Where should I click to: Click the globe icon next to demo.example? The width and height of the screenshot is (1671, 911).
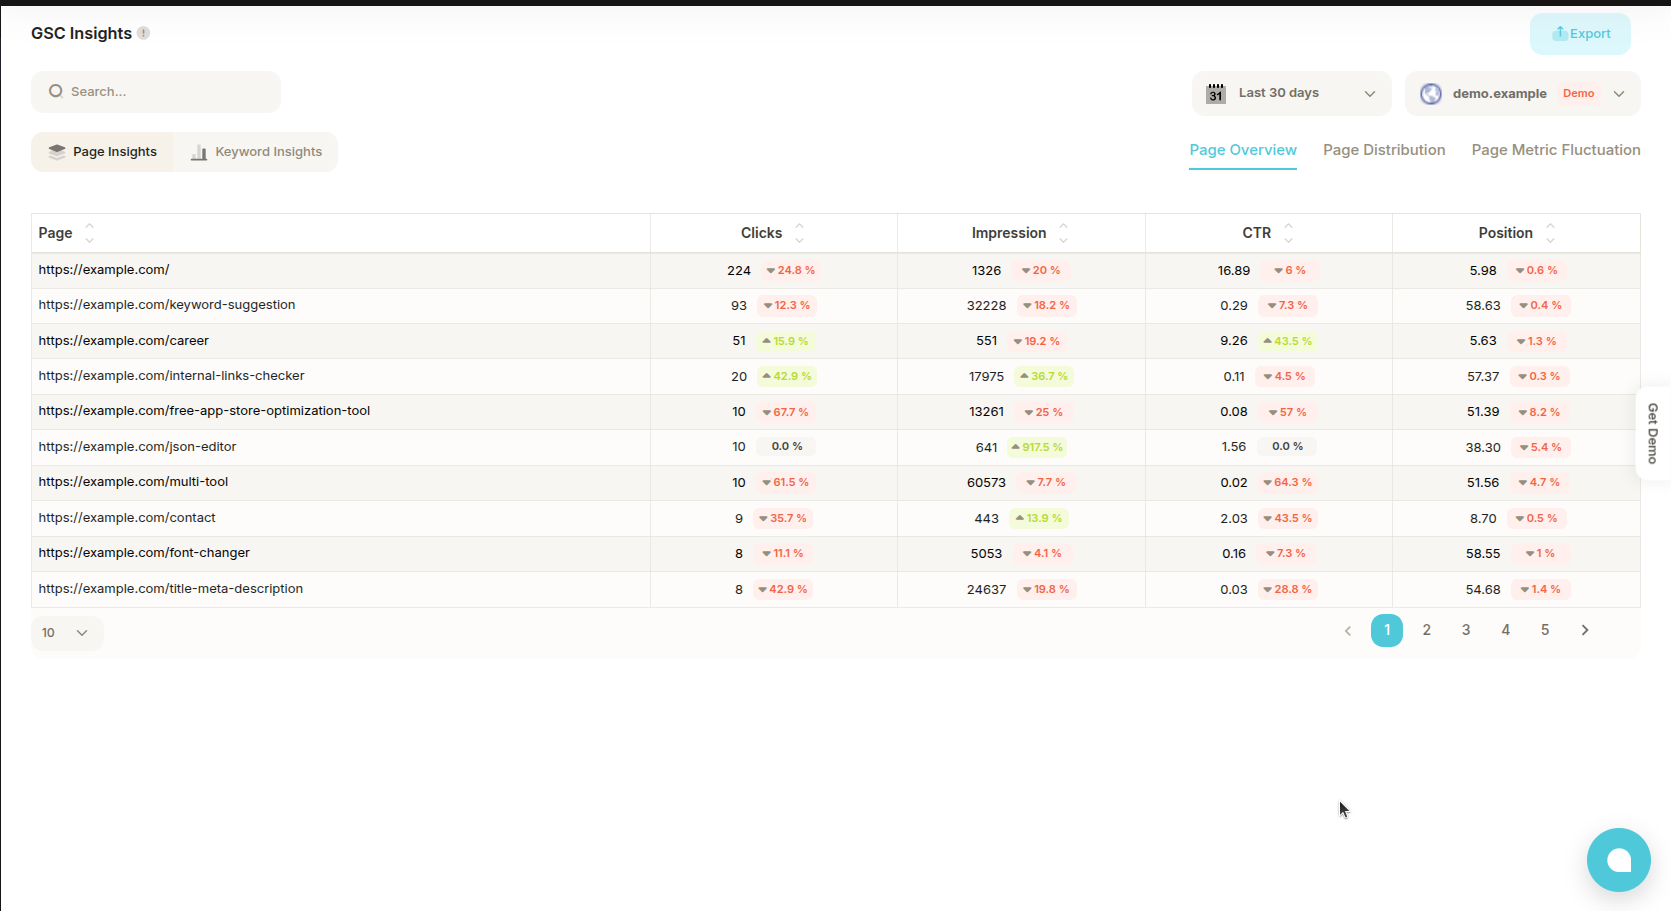[1431, 93]
